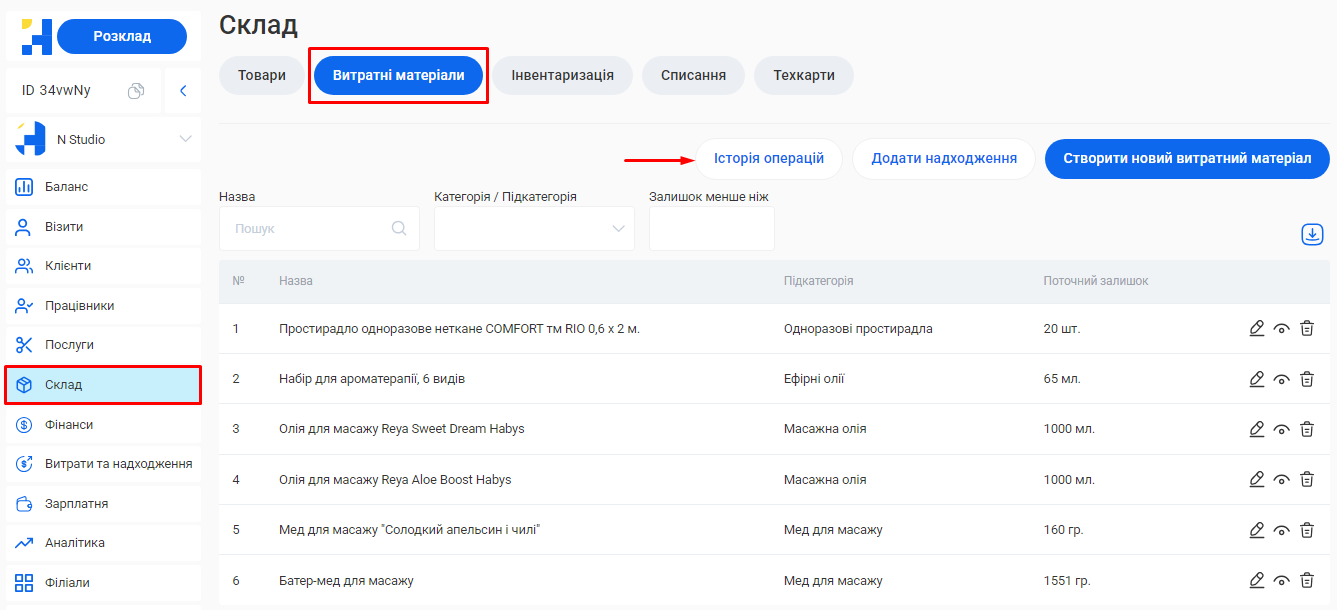The height and width of the screenshot is (610, 1337).
Task: Open eye preview for 'Олія для масажу Reya Sweet Dream'
Action: (1282, 428)
